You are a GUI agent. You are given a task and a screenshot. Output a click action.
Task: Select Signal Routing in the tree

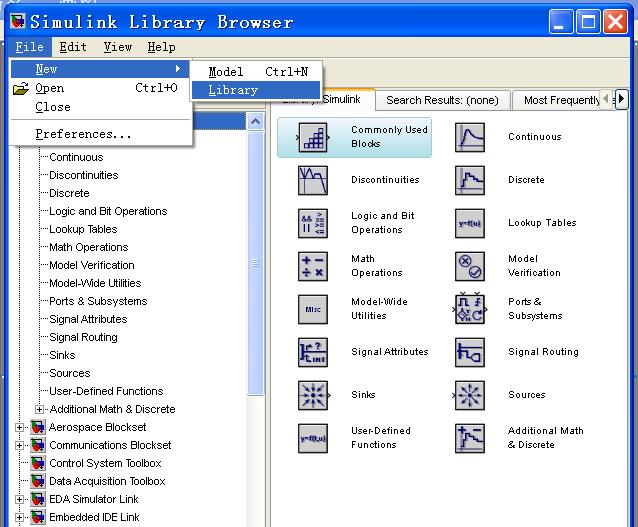(x=83, y=337)
